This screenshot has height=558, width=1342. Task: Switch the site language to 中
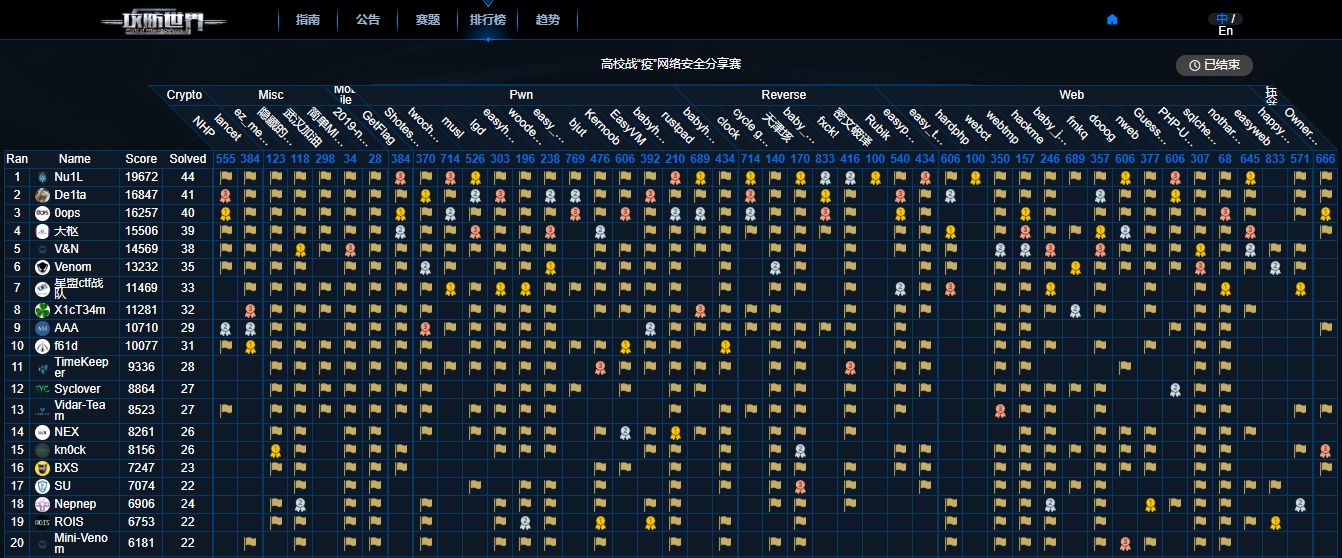1222,18
